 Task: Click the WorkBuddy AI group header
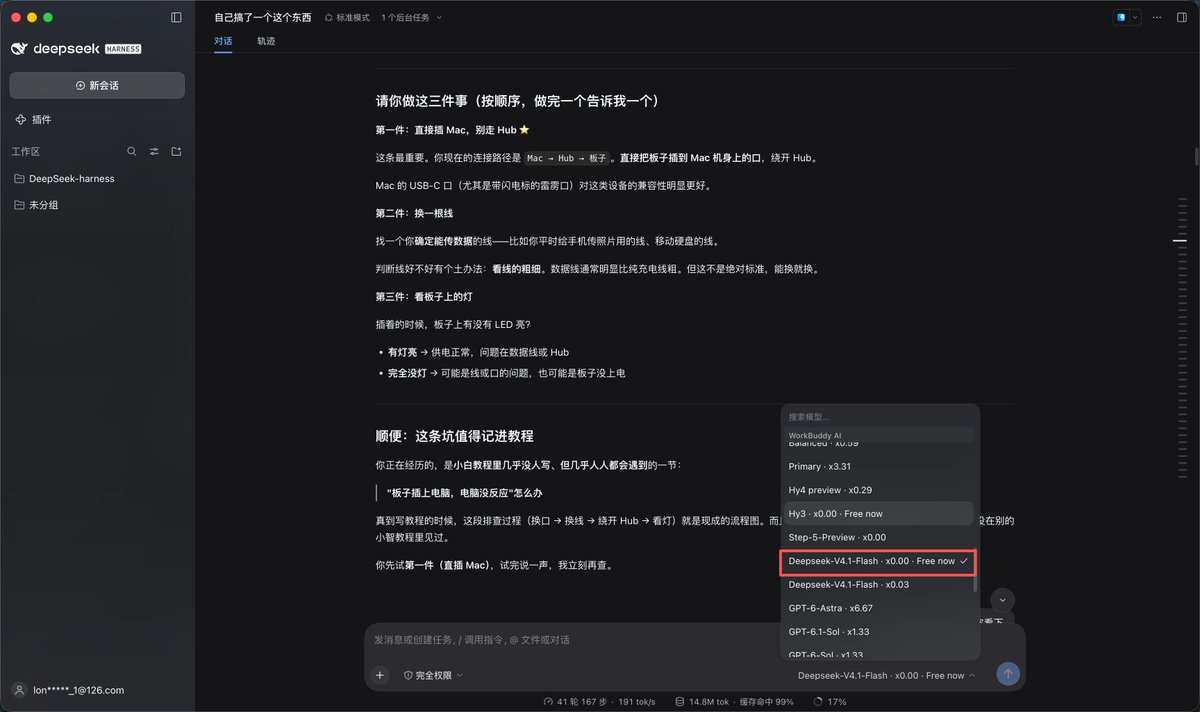point(880,435)
